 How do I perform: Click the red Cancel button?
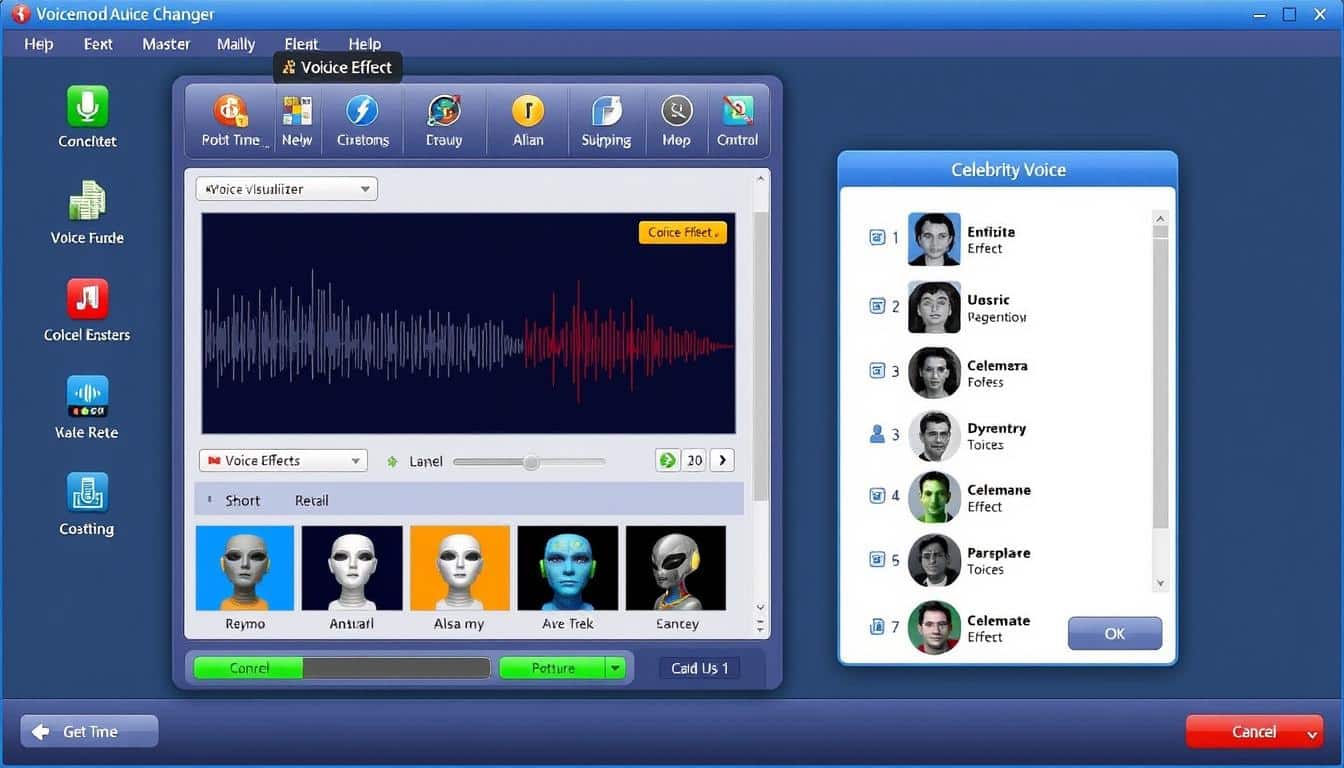[1254, 731]
